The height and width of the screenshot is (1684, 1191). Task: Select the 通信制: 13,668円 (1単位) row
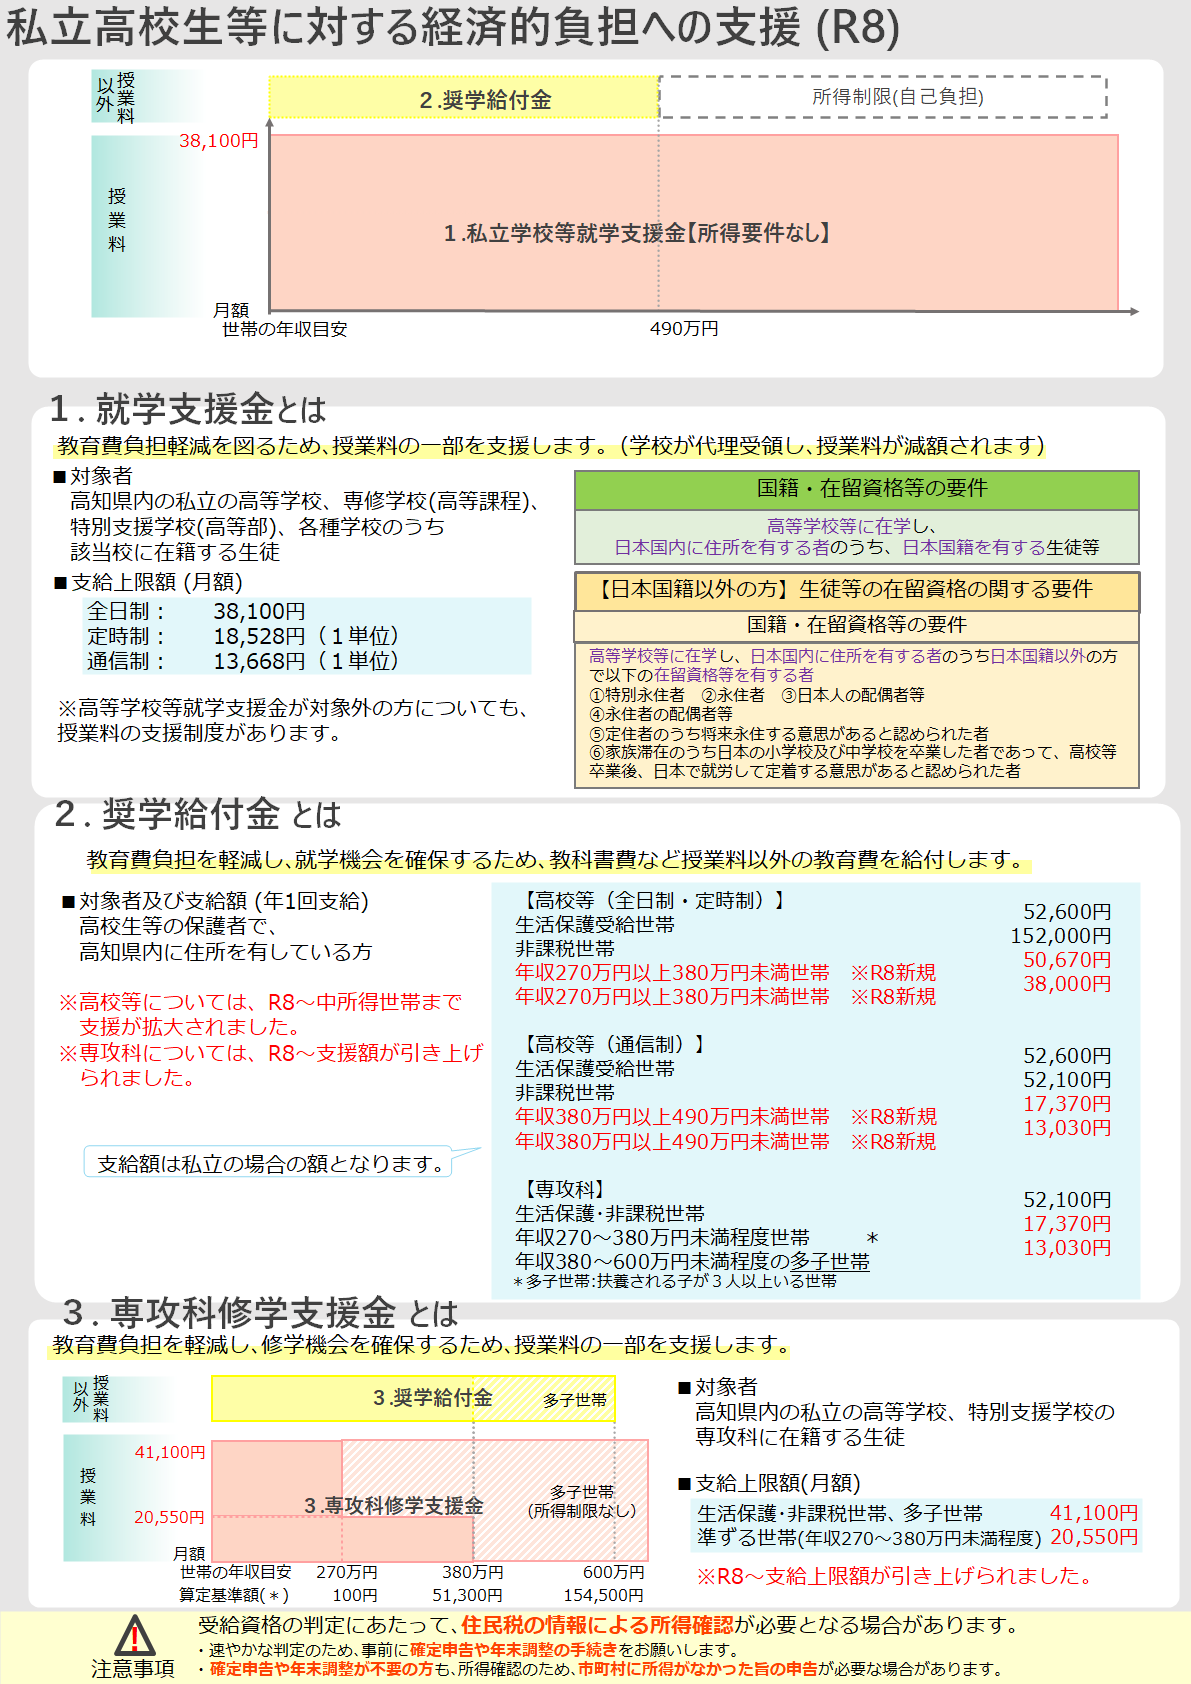pyautogui.click(x=243, y=661)
